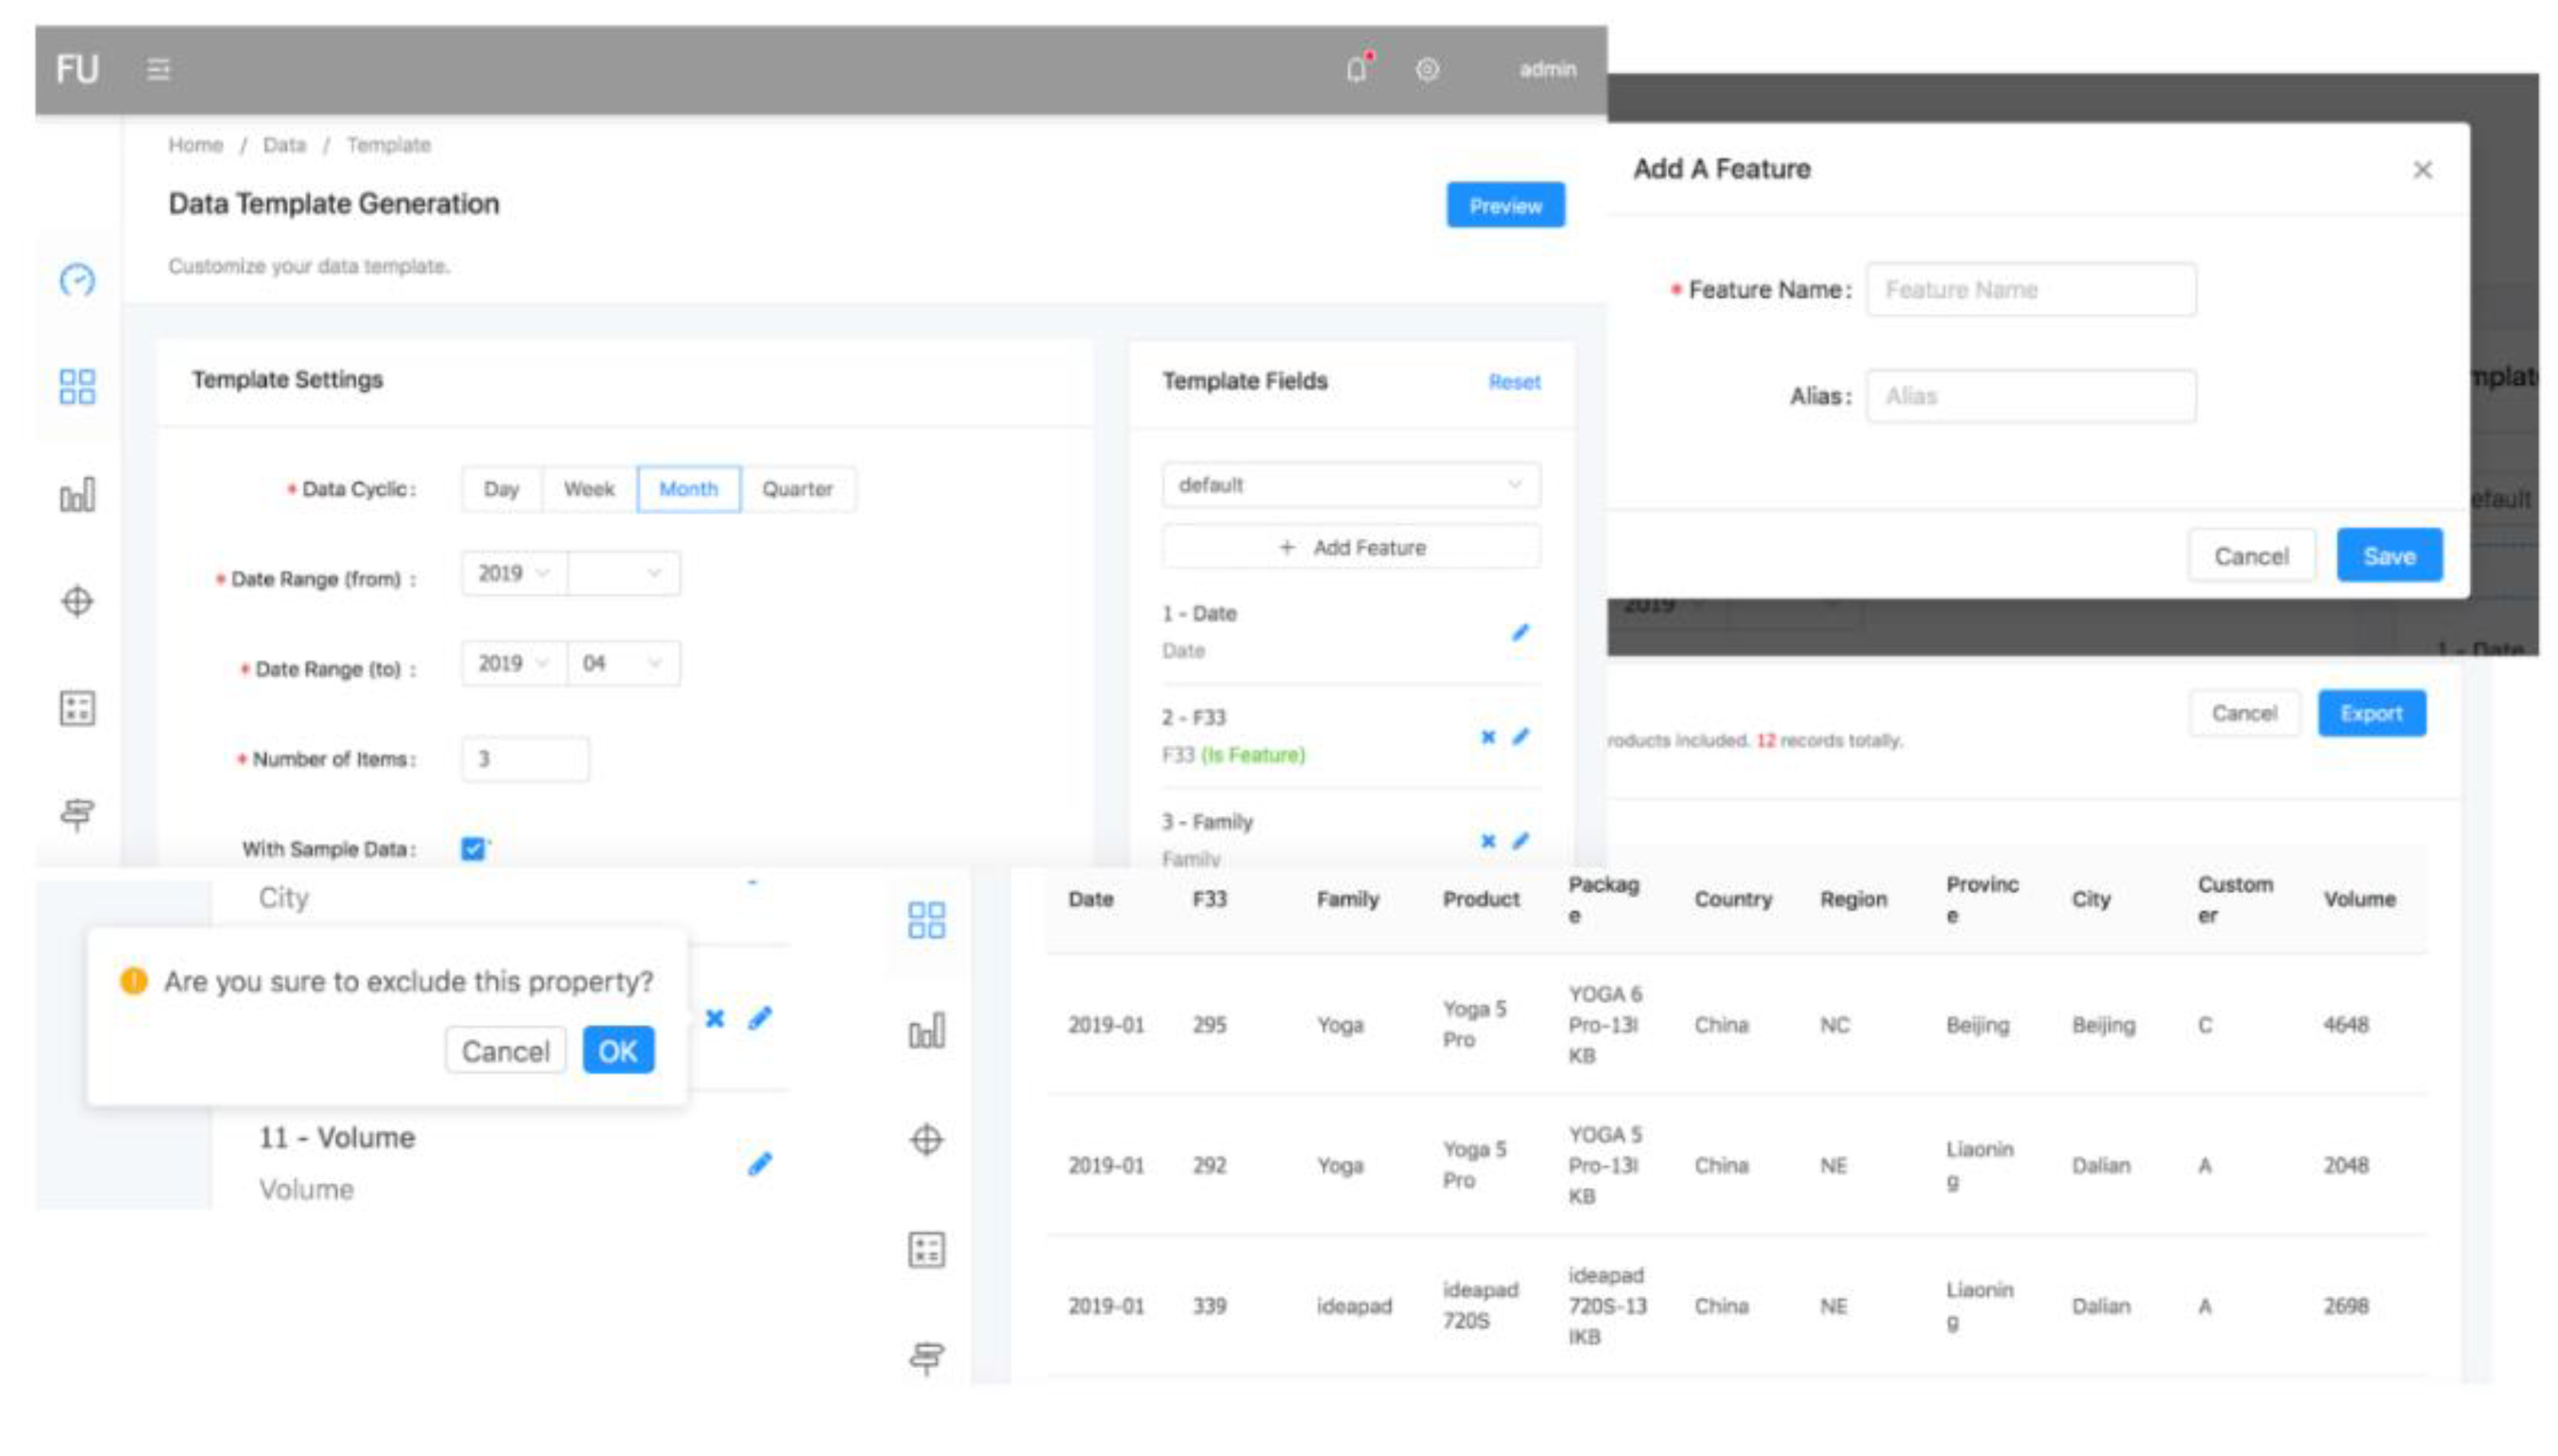Open the dashboard gauge sidebar icon
The image size is (2558, 1456).
tap(77, 279)
